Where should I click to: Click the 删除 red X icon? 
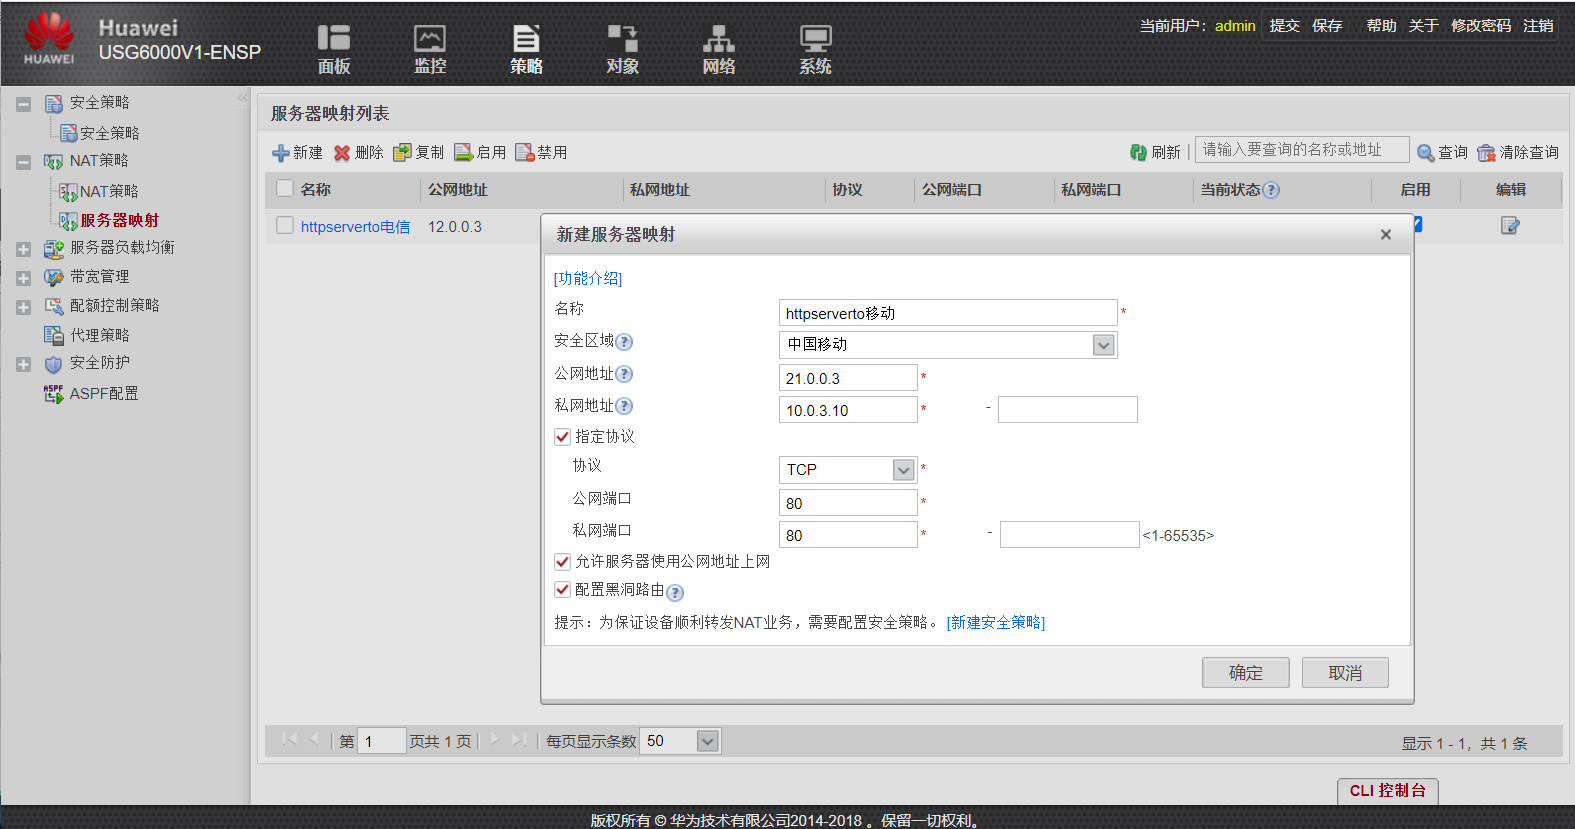[342, 153]
